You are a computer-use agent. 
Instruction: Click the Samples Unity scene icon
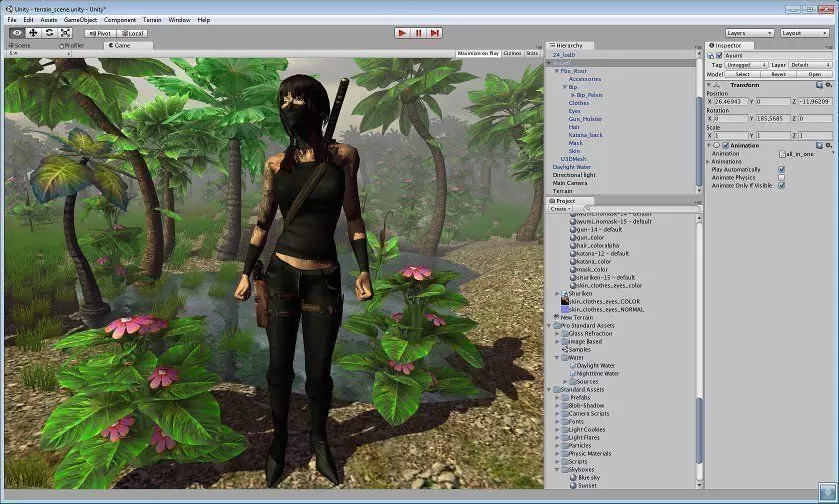click(x=565, y=349)
